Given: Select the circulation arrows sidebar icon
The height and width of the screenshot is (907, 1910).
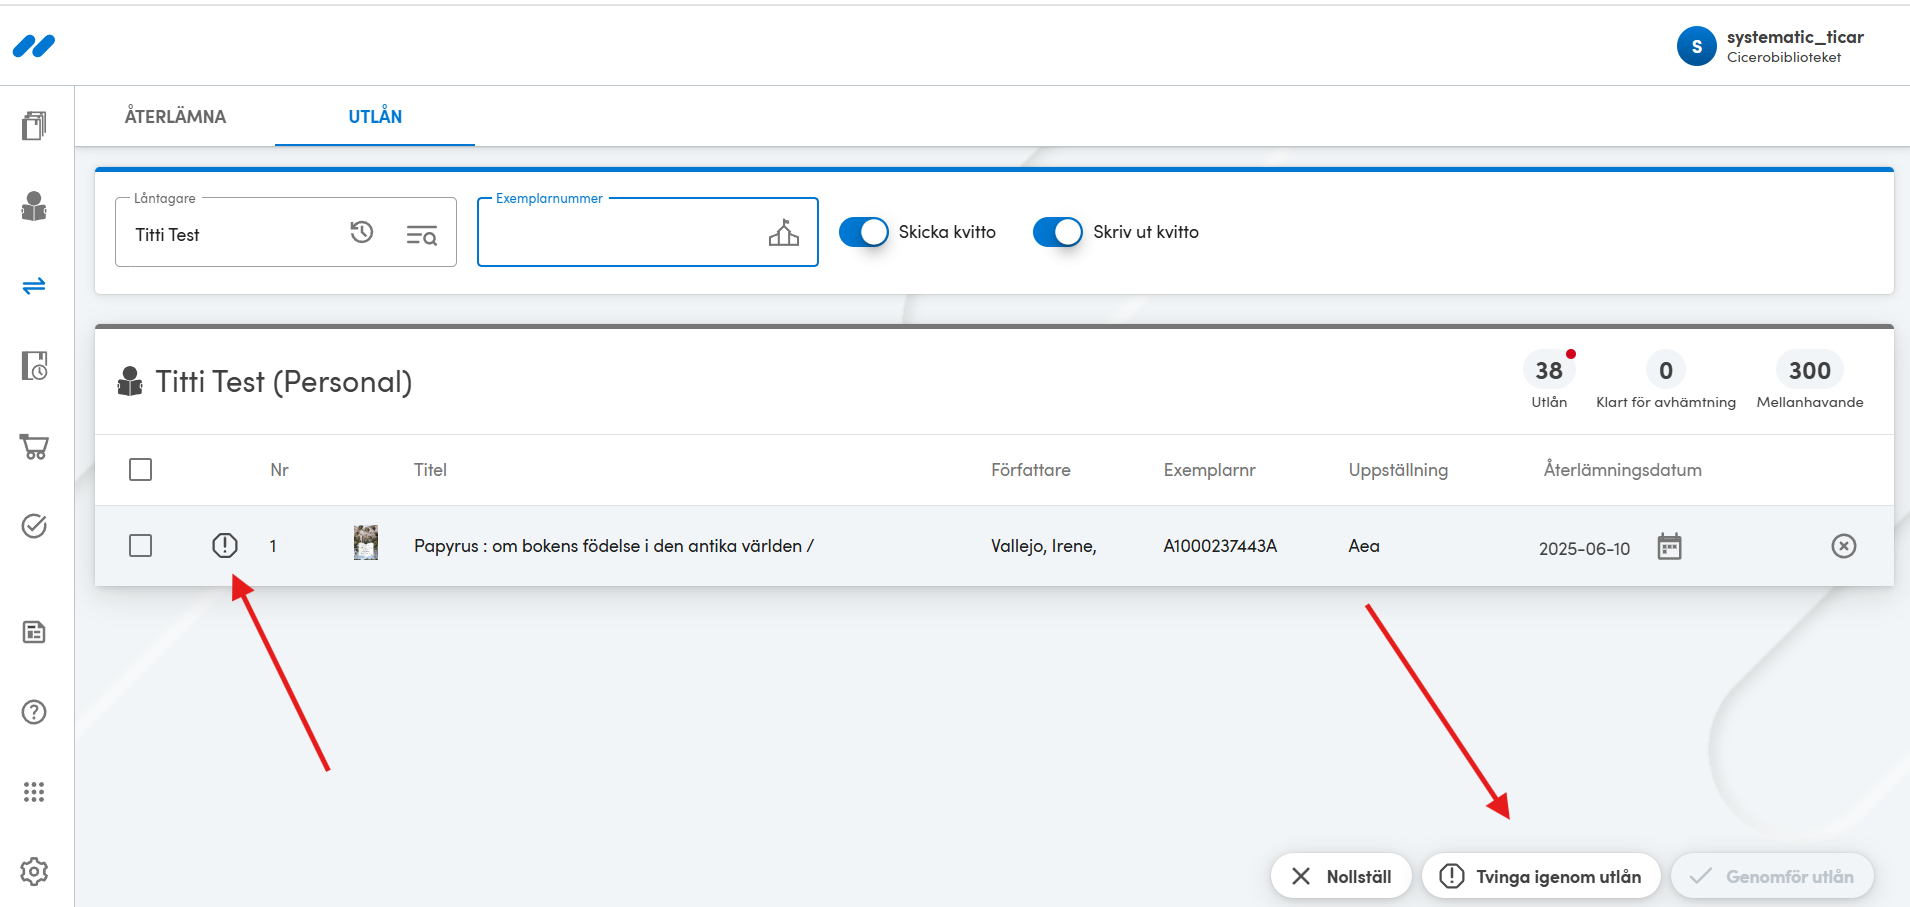Looking at the screenshot, I should coord(34,286).
